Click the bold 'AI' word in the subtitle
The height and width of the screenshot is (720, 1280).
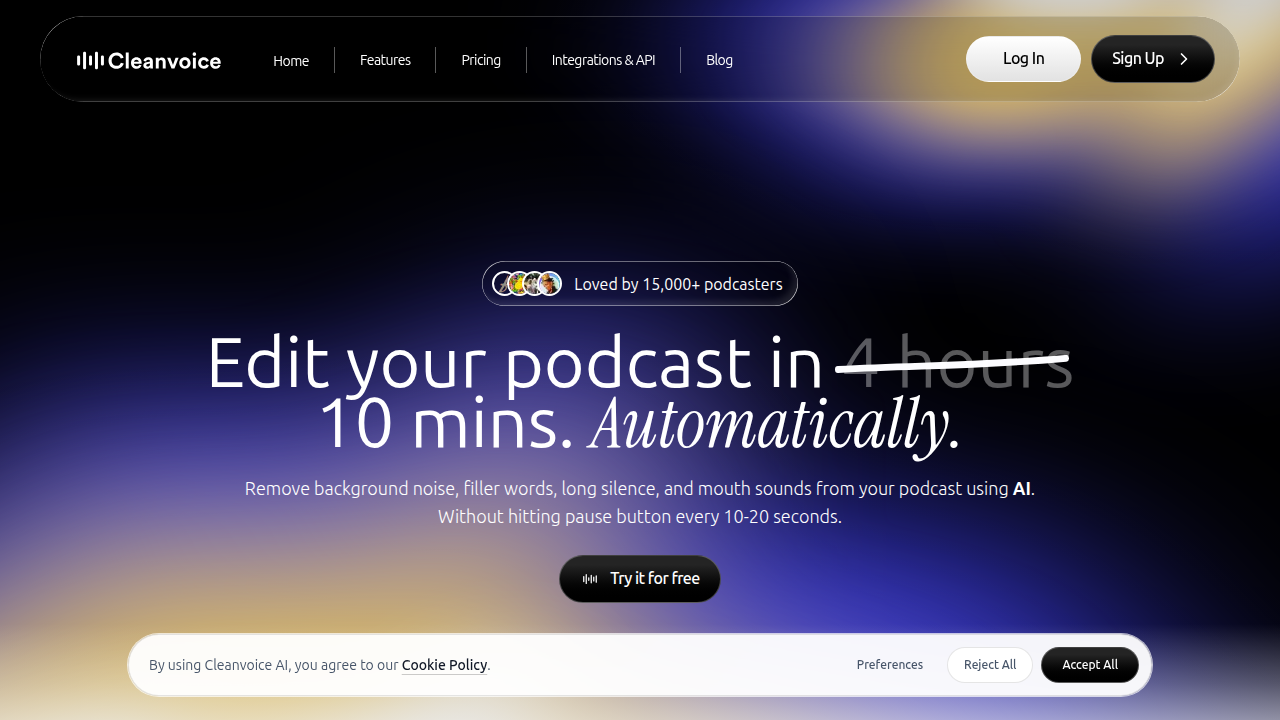[1021, 489]
